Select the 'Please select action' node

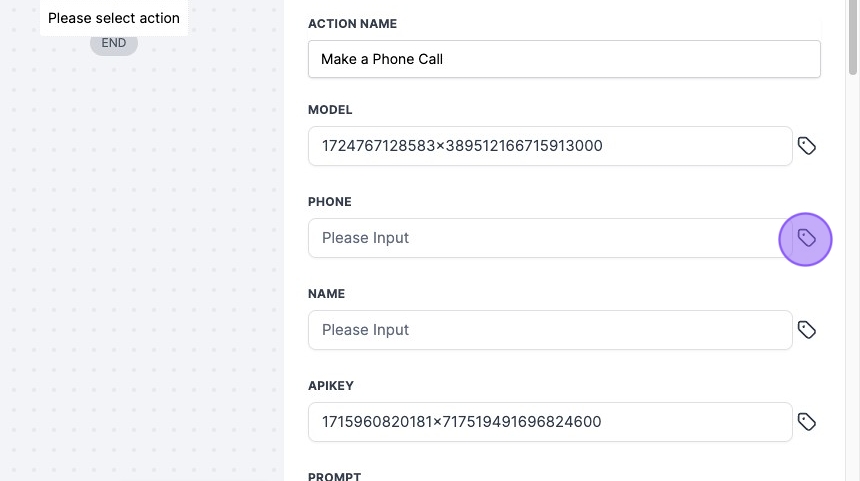(114, 18)
